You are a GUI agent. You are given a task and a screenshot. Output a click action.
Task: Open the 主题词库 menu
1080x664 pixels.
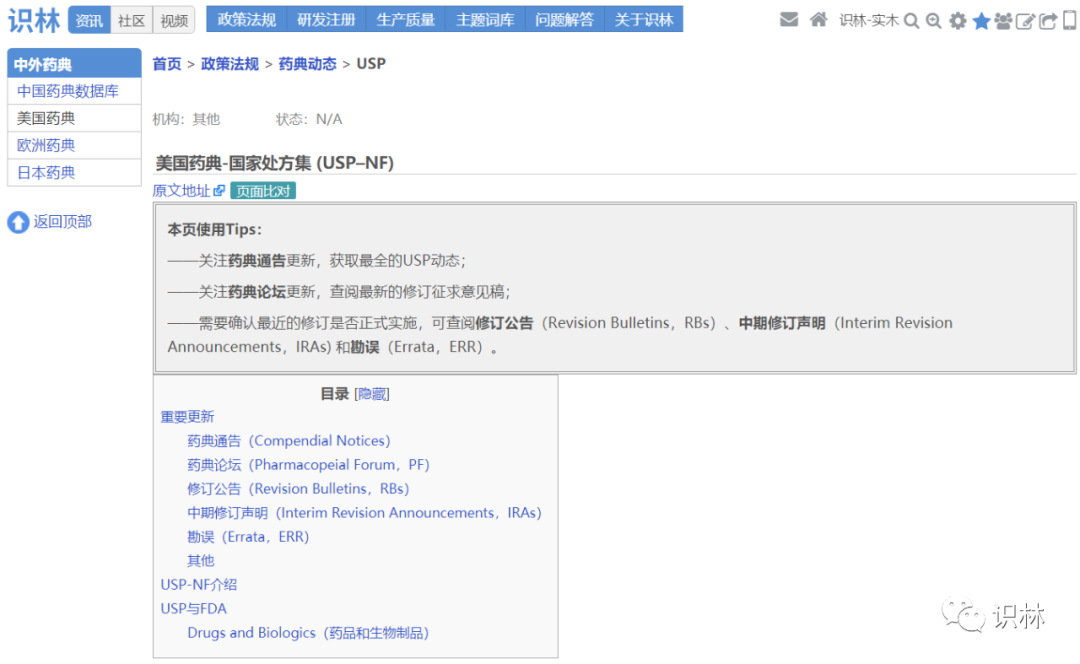click(x=485, y=19)
